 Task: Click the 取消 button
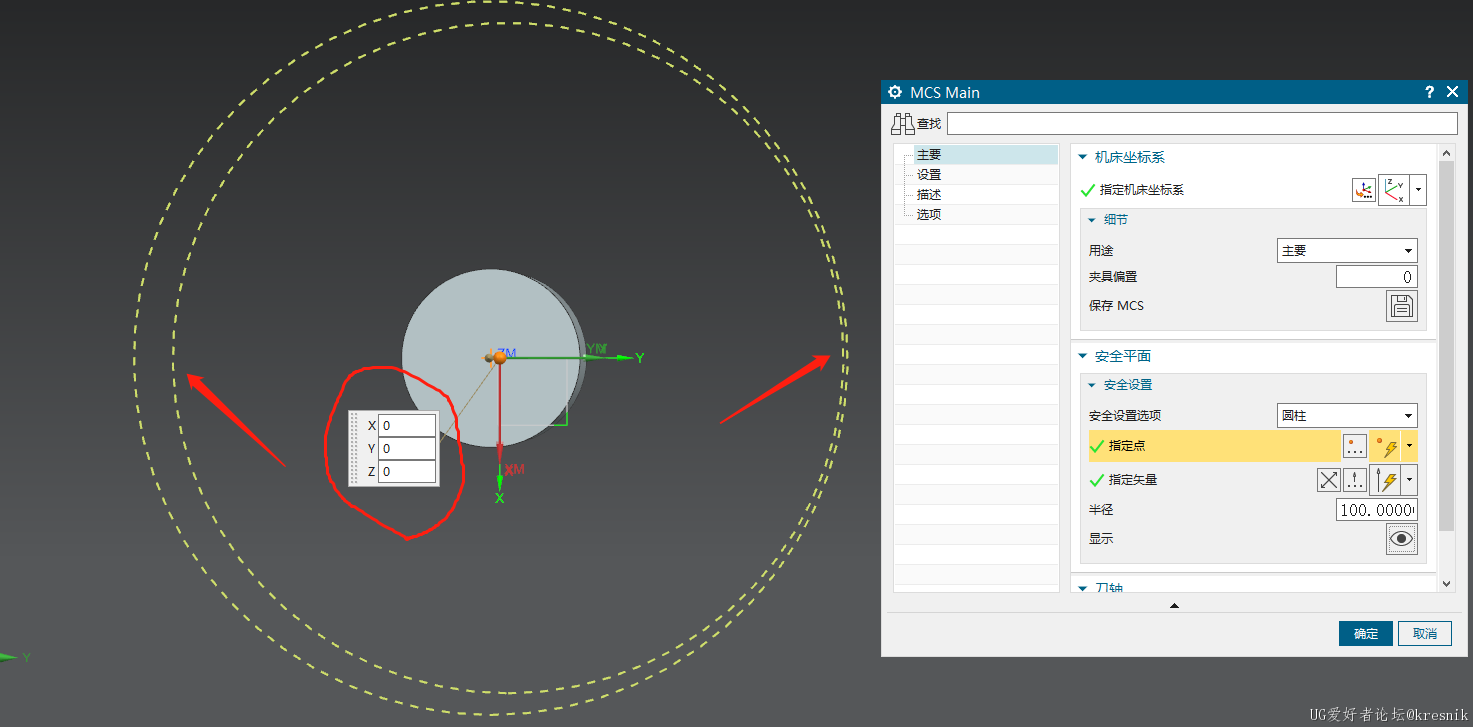click(1425, 633)
